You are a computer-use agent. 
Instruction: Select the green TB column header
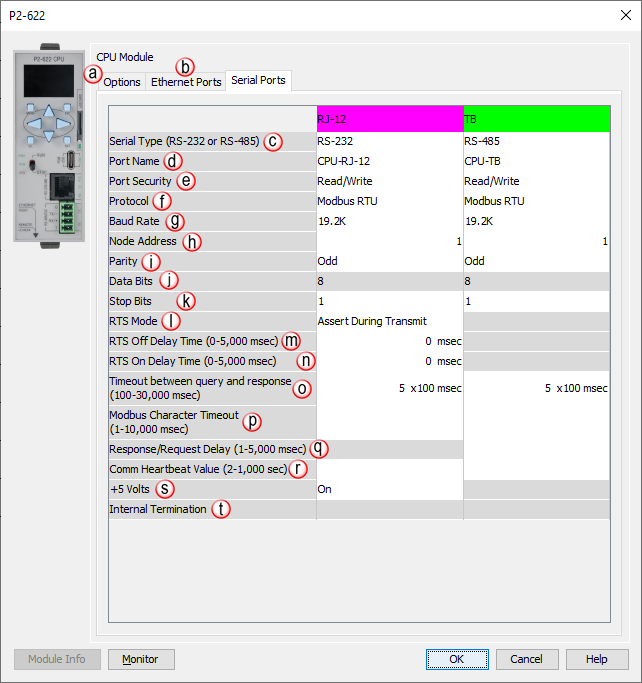click(536, 119)
